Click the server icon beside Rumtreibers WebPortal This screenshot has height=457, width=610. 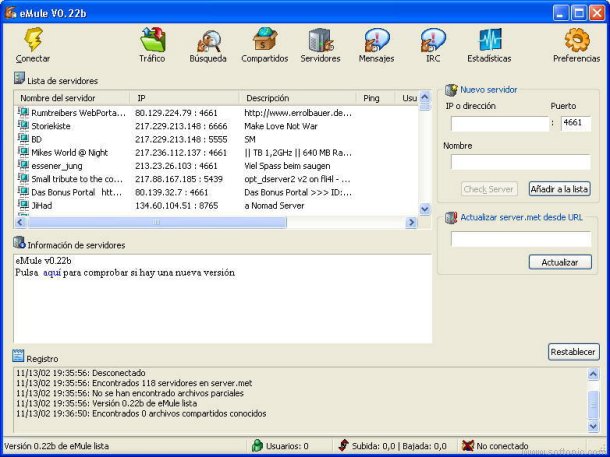(23, 112)
